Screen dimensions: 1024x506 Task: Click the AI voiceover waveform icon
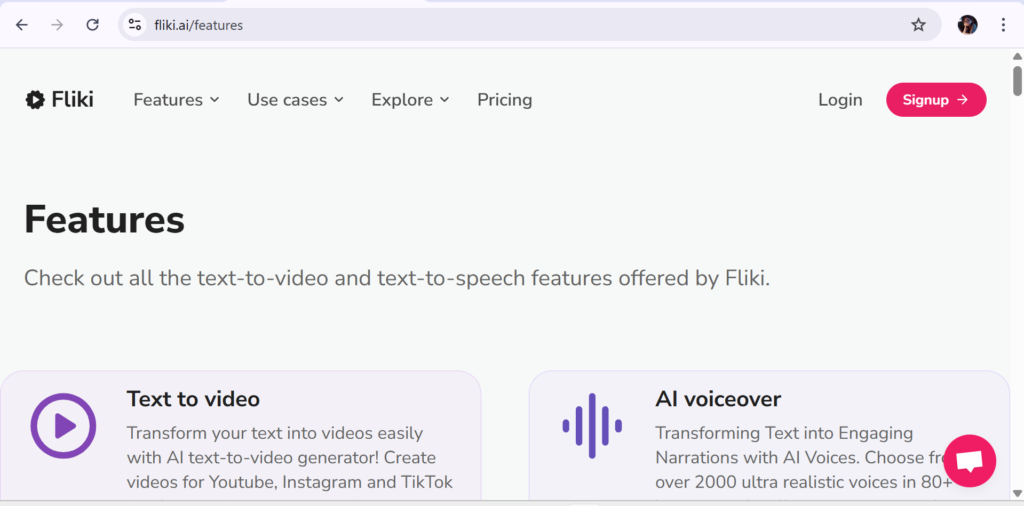(592, 426)
